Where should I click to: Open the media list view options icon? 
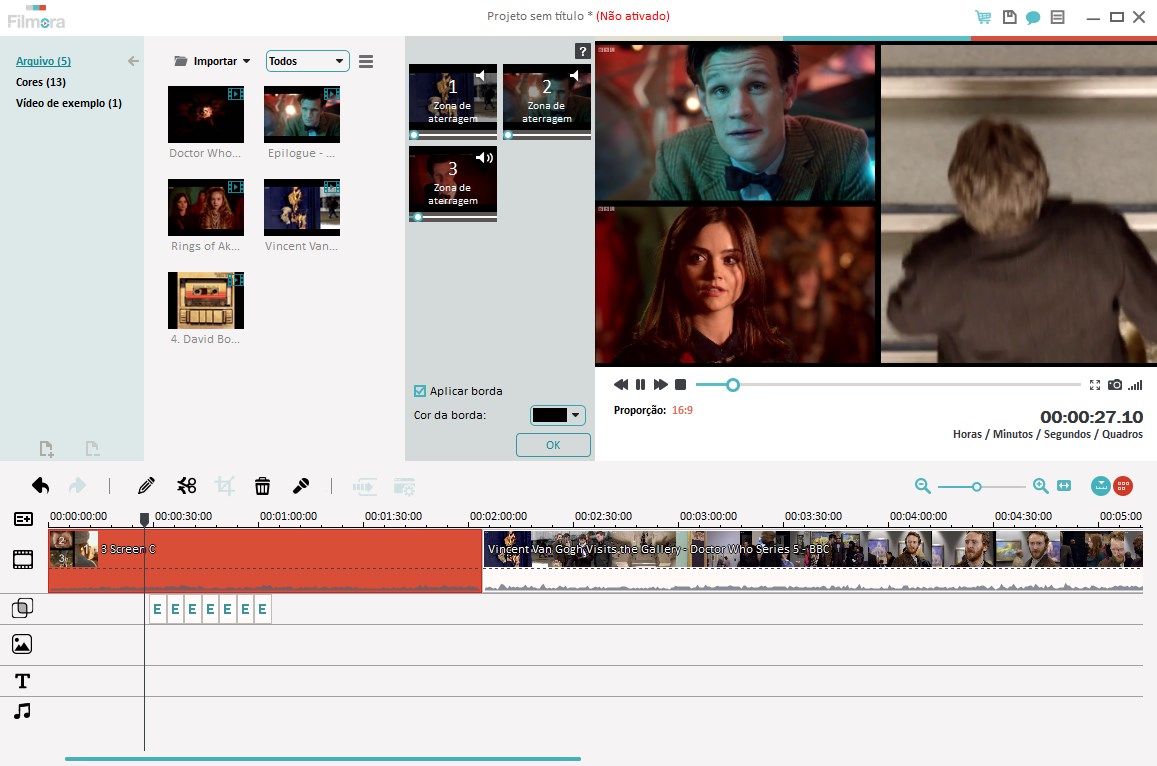point(366,61)
